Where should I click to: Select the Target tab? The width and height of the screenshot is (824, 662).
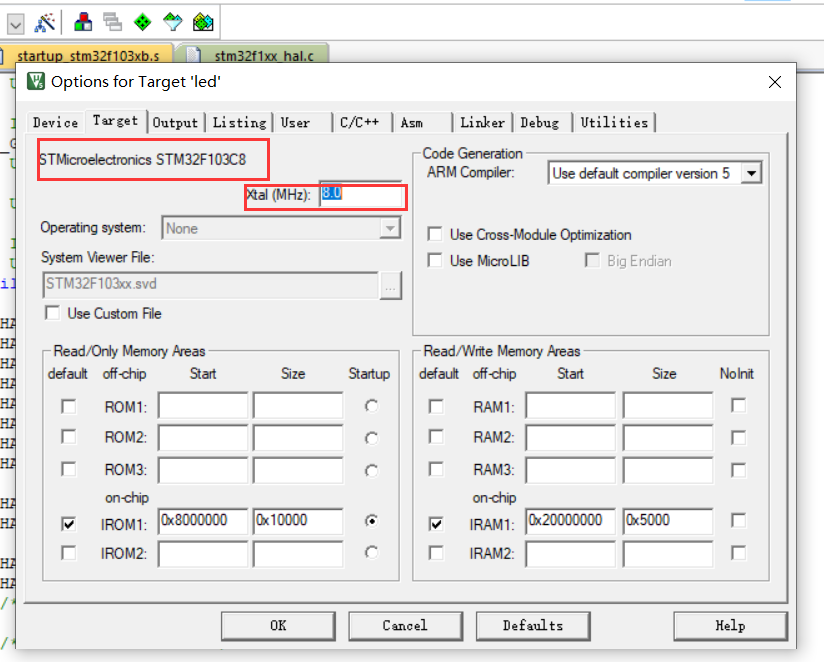coord(115,121)
